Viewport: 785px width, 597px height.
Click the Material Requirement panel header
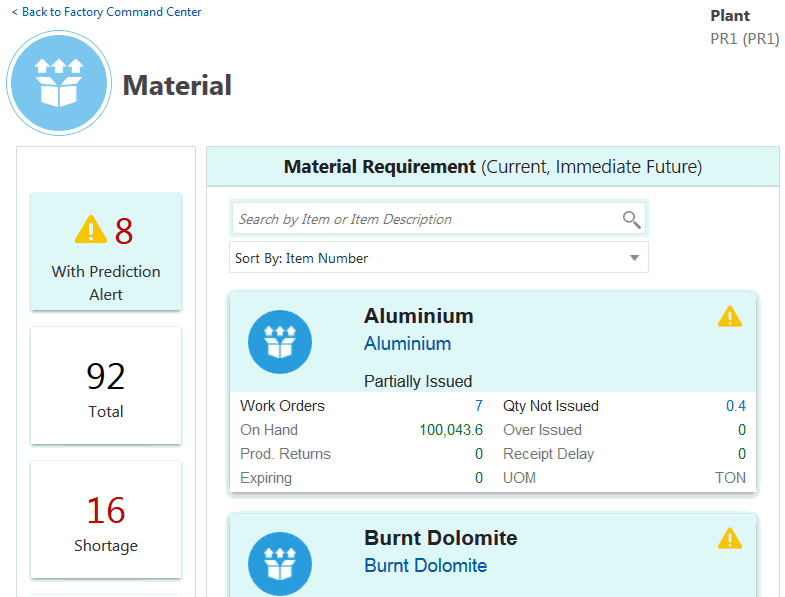(x=493, y=167)
